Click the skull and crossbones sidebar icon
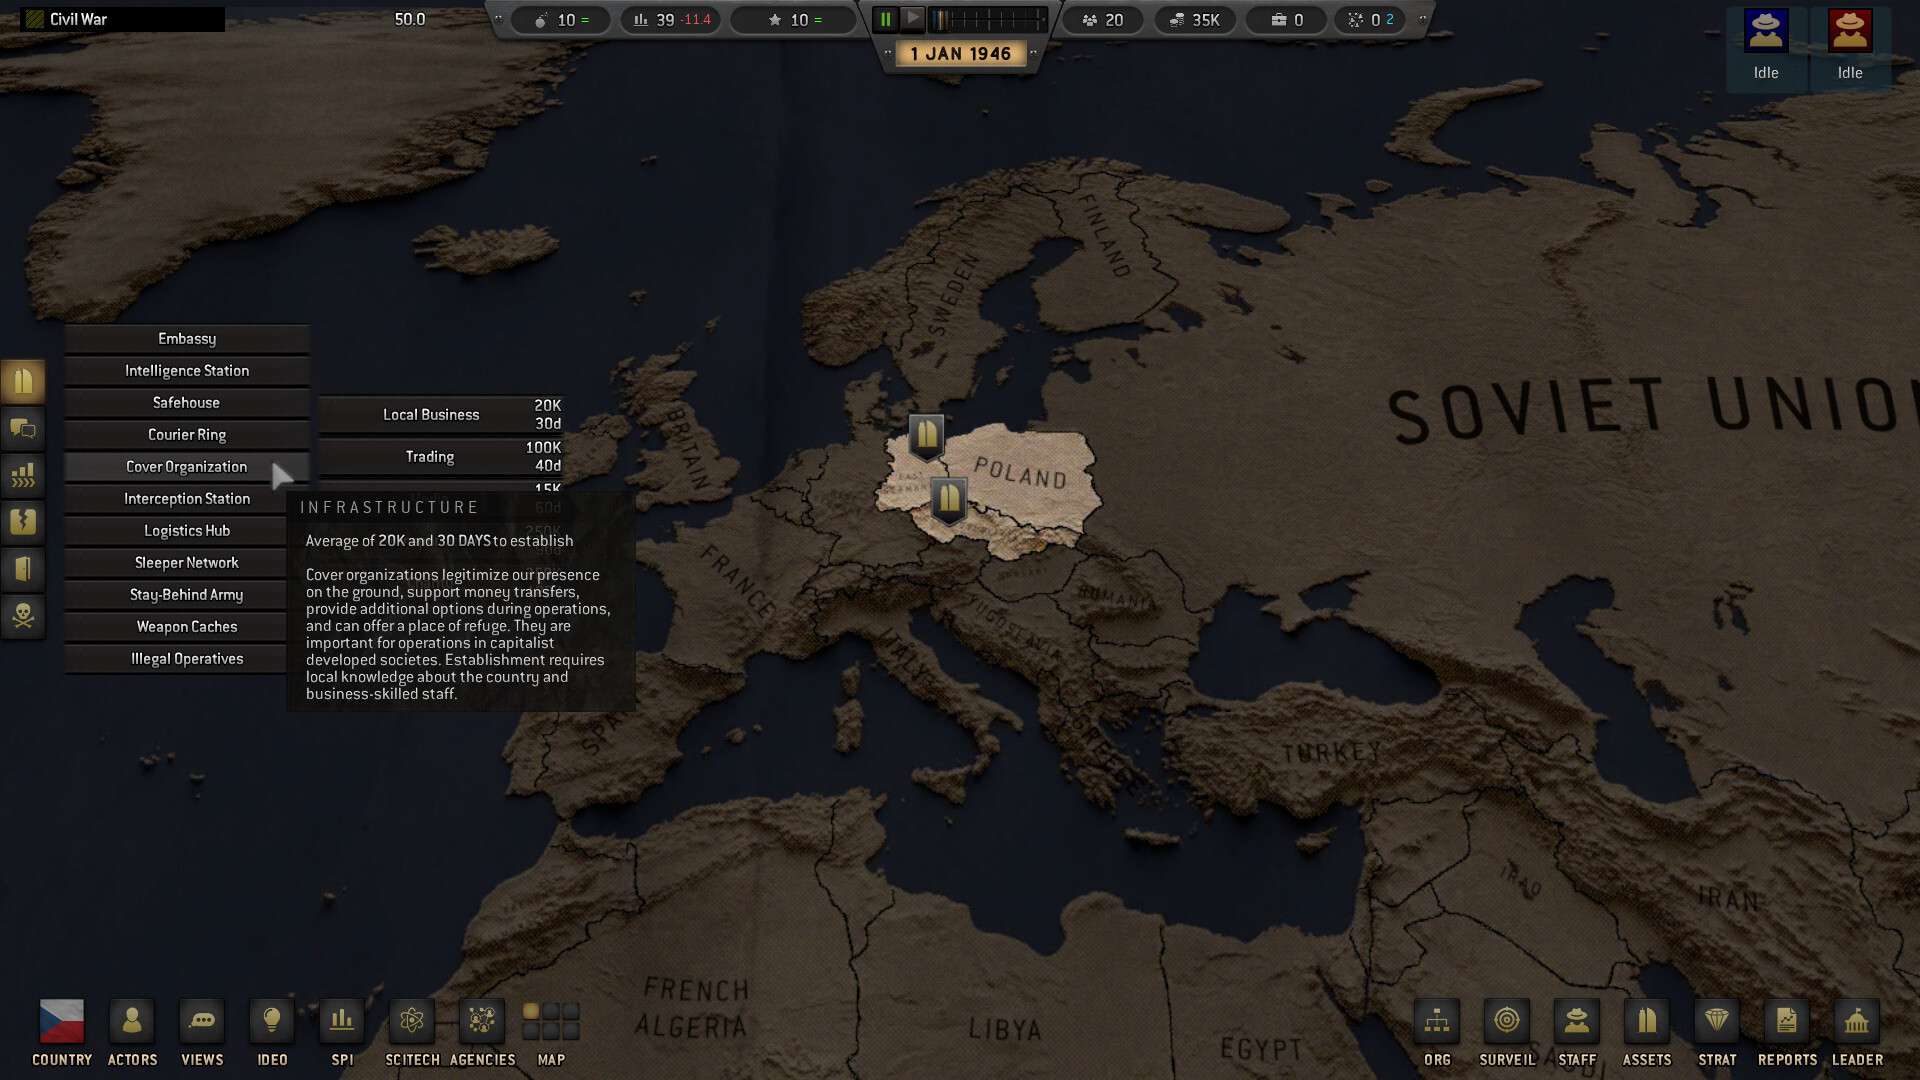Image resolution: width=1920 pixels, height=1080 pixels. tap(23, 617)
